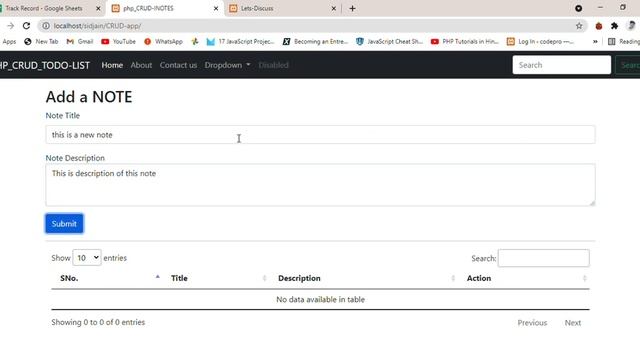Click the Next pagination link
This screenshot has height=360, width=640.
573,322
